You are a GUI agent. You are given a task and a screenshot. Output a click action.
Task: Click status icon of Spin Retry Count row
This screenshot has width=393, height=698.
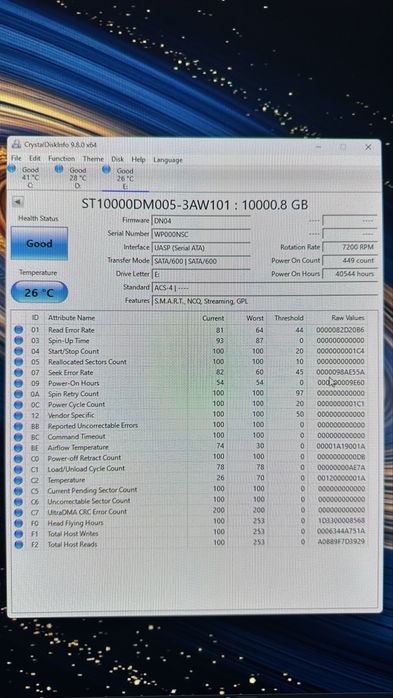click(x=19, y=394)
